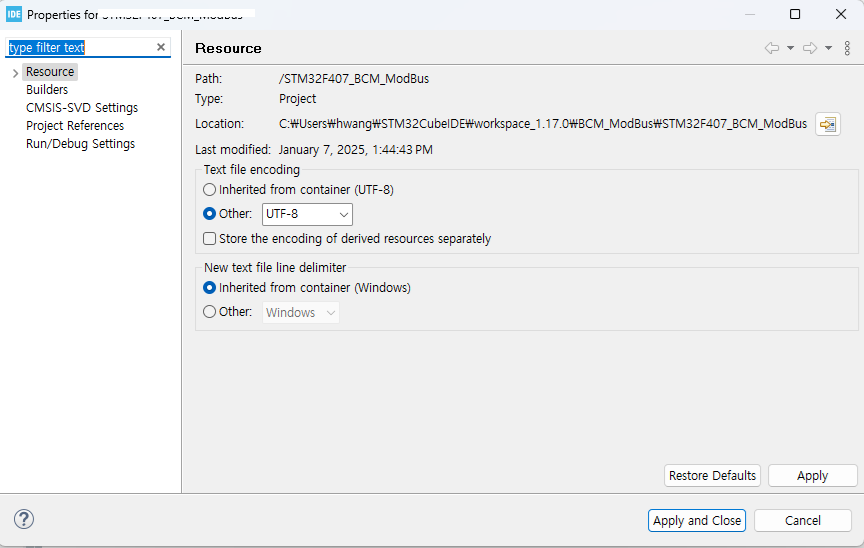Image resolution: width=864 pixels, height=548 pixels.
Task: Select the Other text encoding radio button
Action: click(x=209, y=214)
